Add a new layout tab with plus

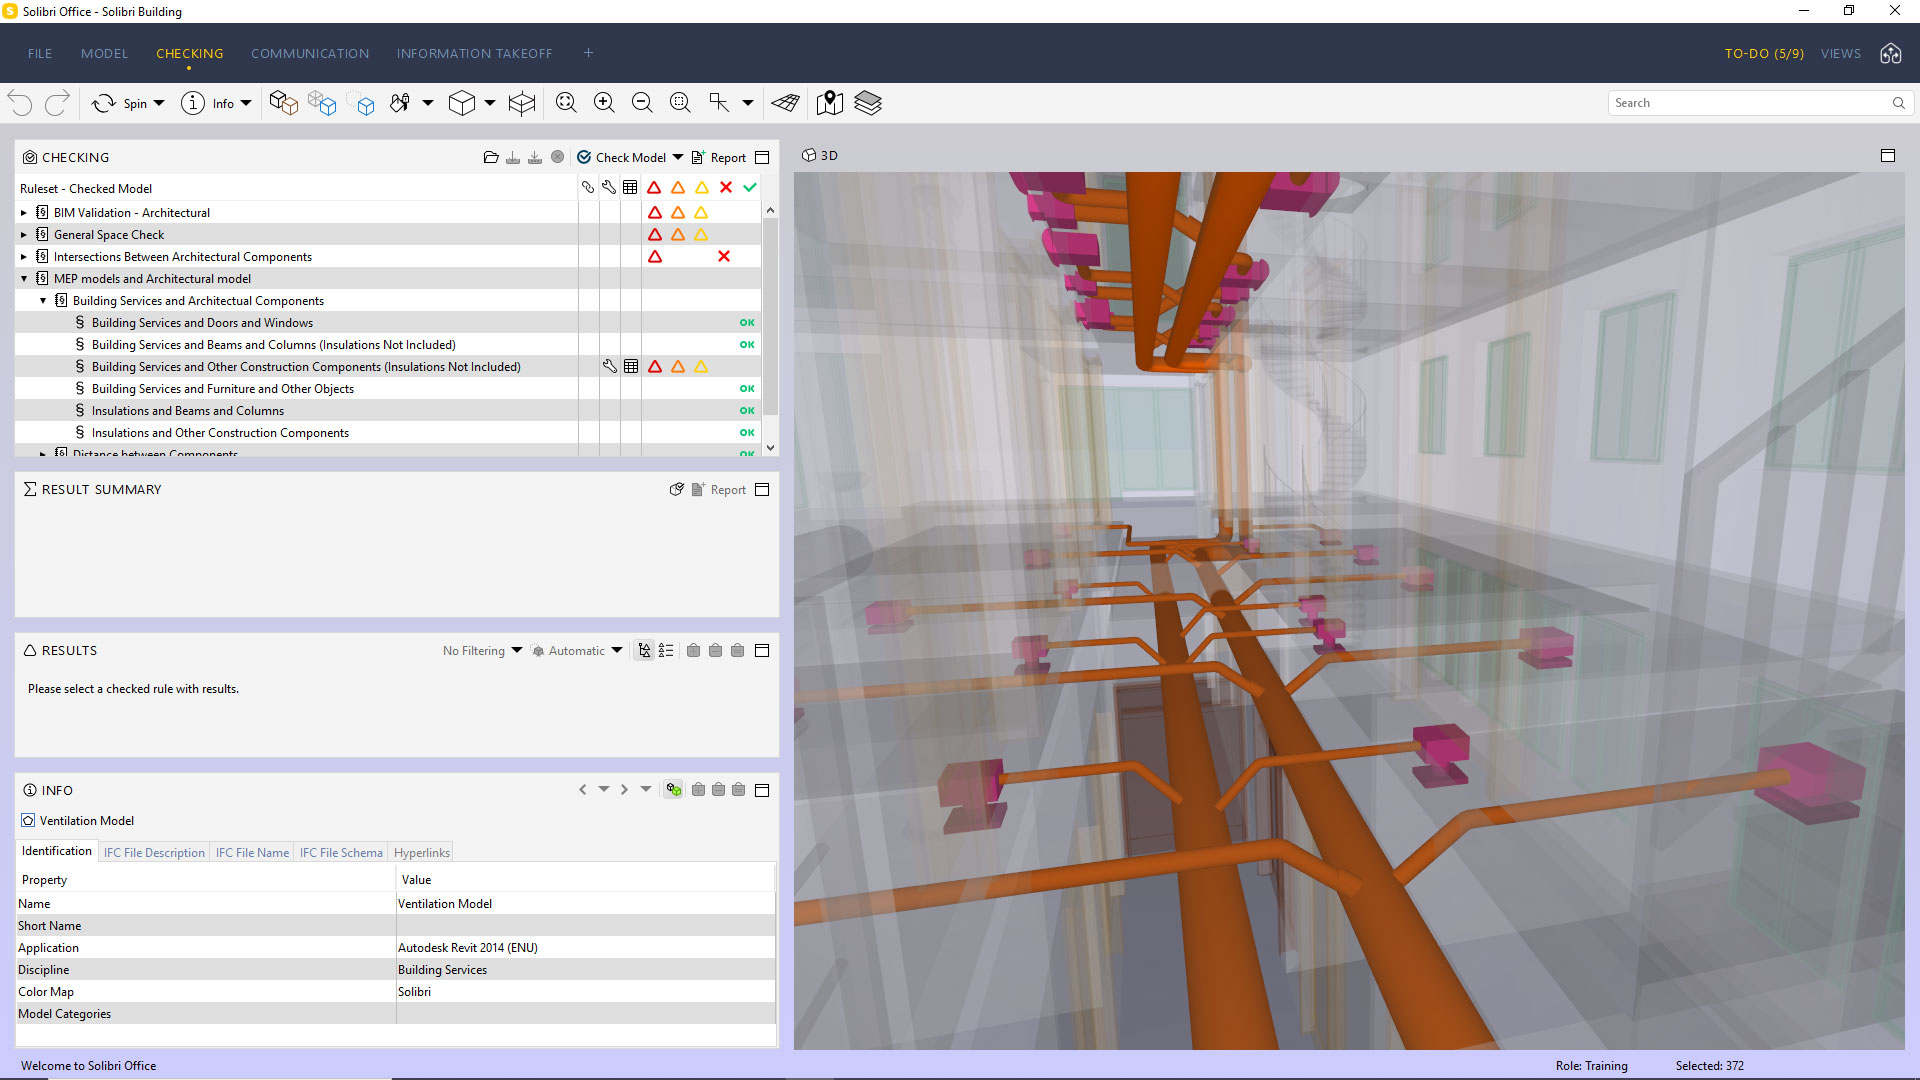(x=589, y=53)
